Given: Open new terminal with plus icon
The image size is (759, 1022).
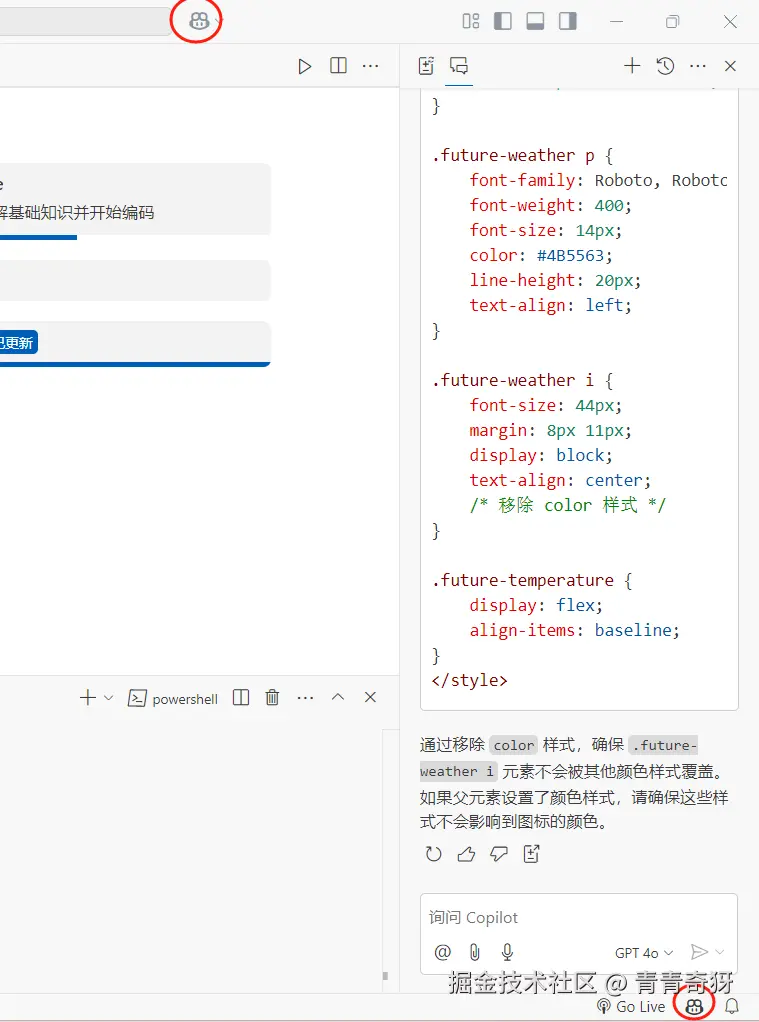Looking at the screenshot, I should coord(87,698).
